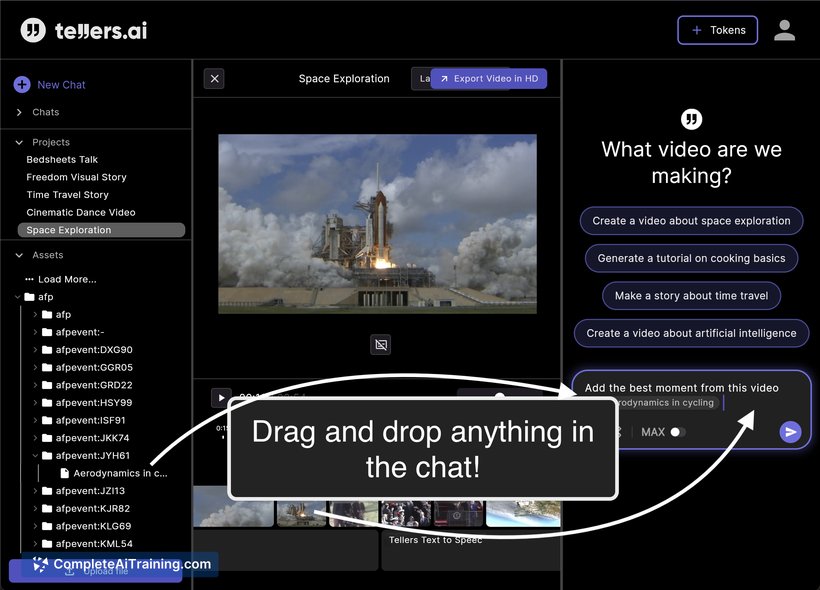Open the user profile icon
This screenshot has width=820, height=590.
tap(784, 30)
